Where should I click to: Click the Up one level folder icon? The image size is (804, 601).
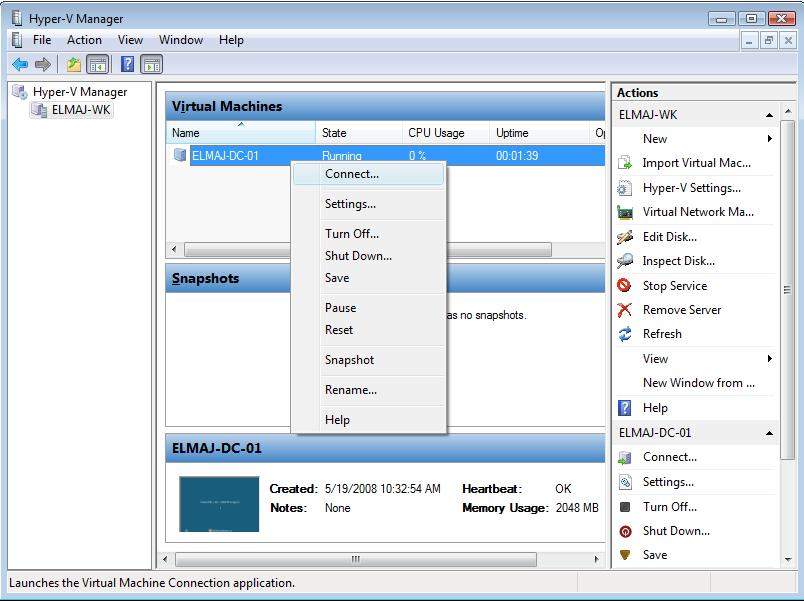[74, 65]
